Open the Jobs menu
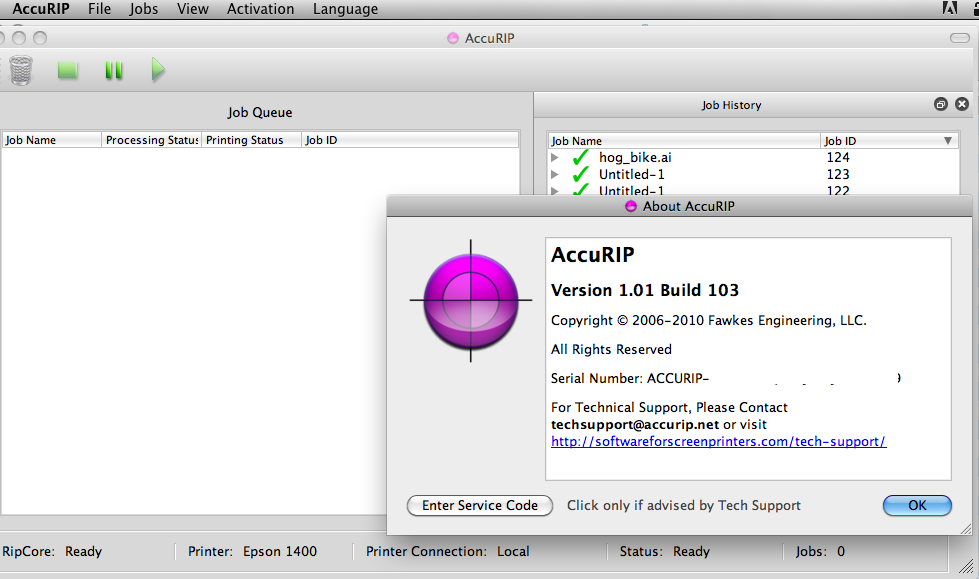Image resolution: width=979 pixels, height=579 pixels. click(x=144, y=9)
